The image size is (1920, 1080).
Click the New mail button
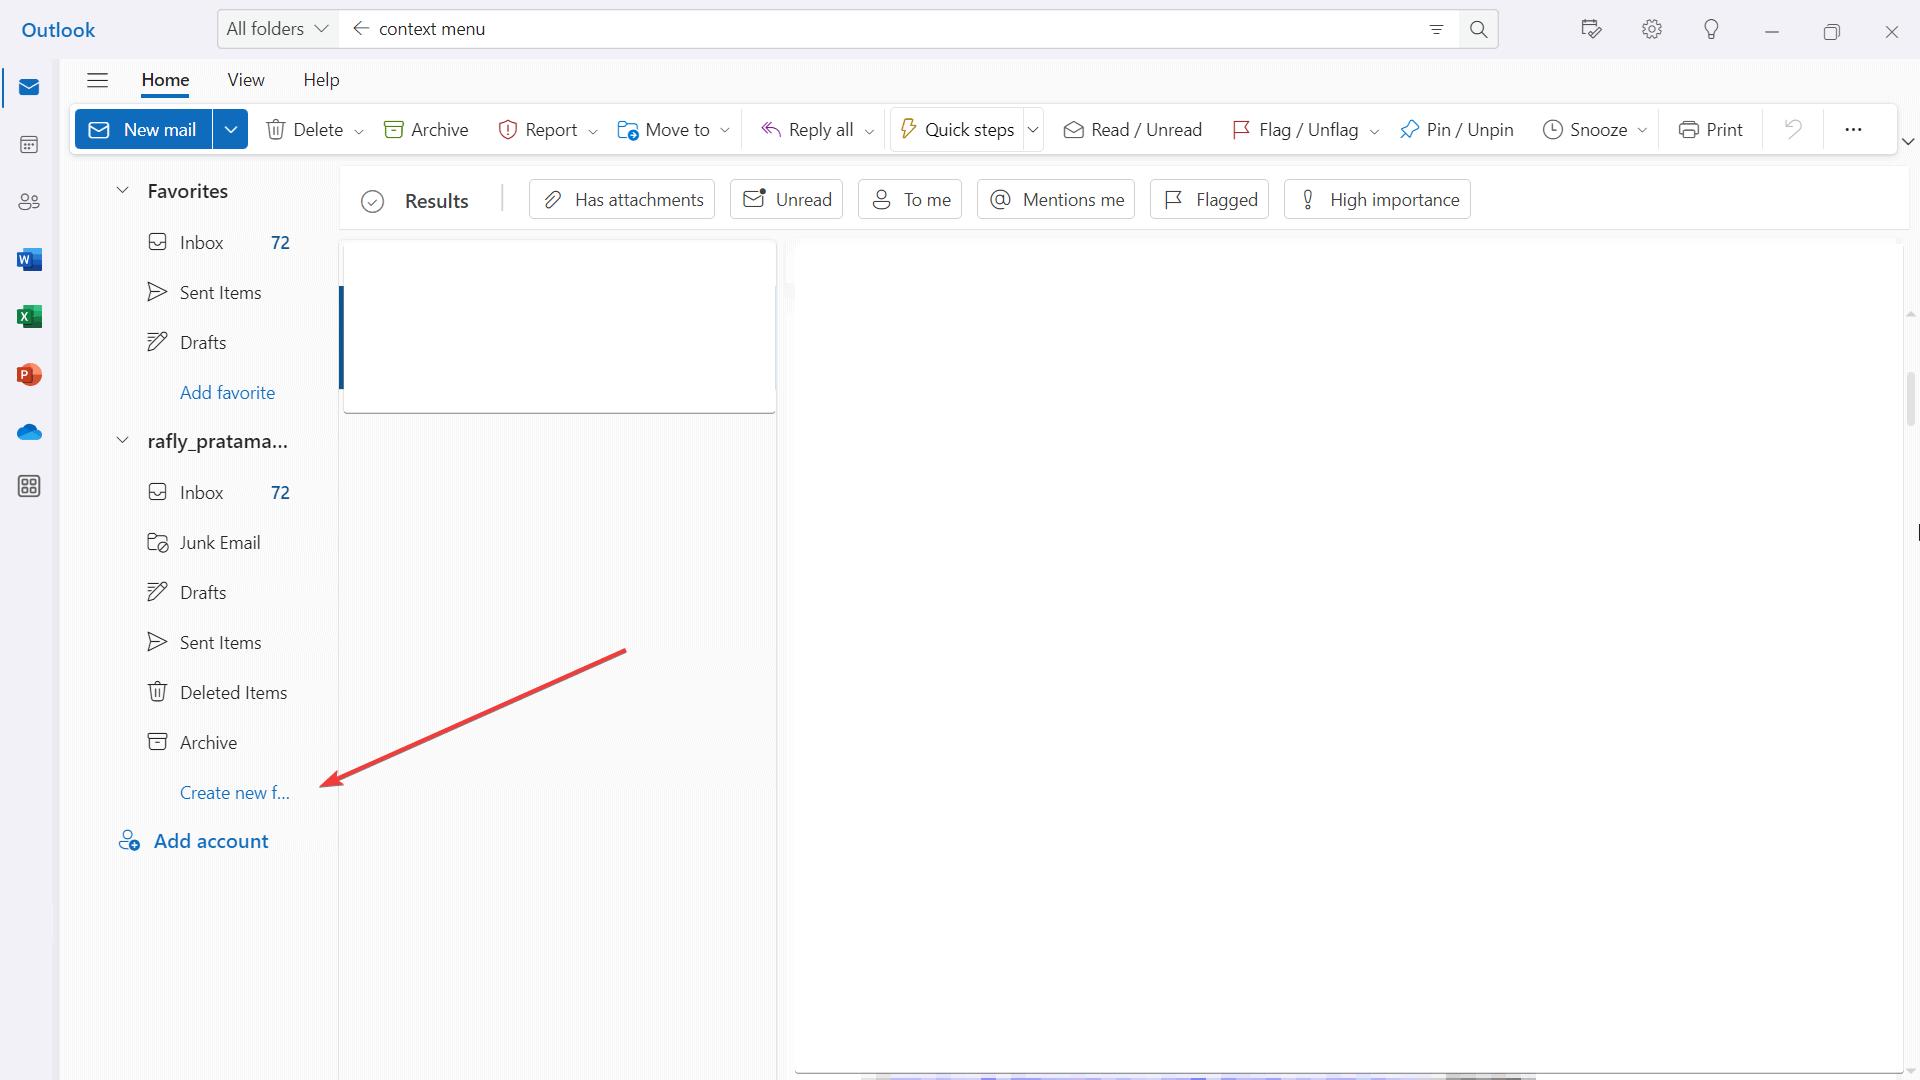(x=144, y=129)
